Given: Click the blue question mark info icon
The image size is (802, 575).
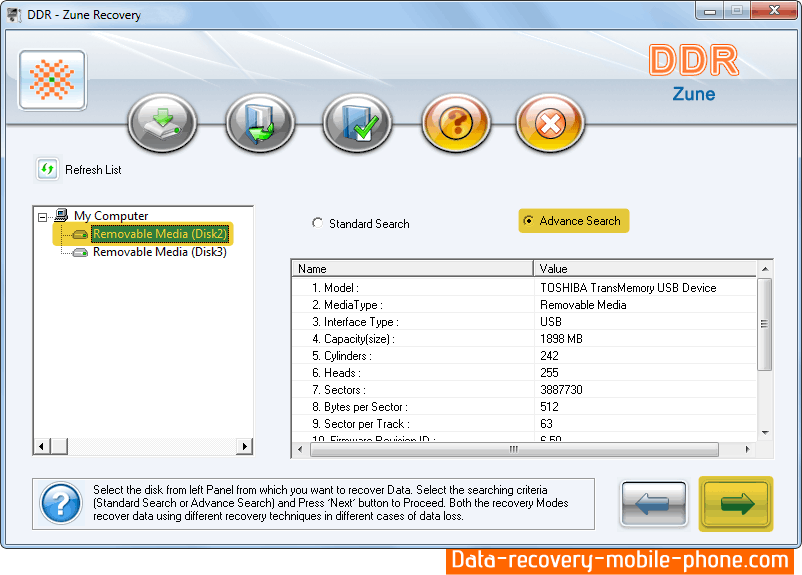Looking at the screenshot, I should point(61,503).
